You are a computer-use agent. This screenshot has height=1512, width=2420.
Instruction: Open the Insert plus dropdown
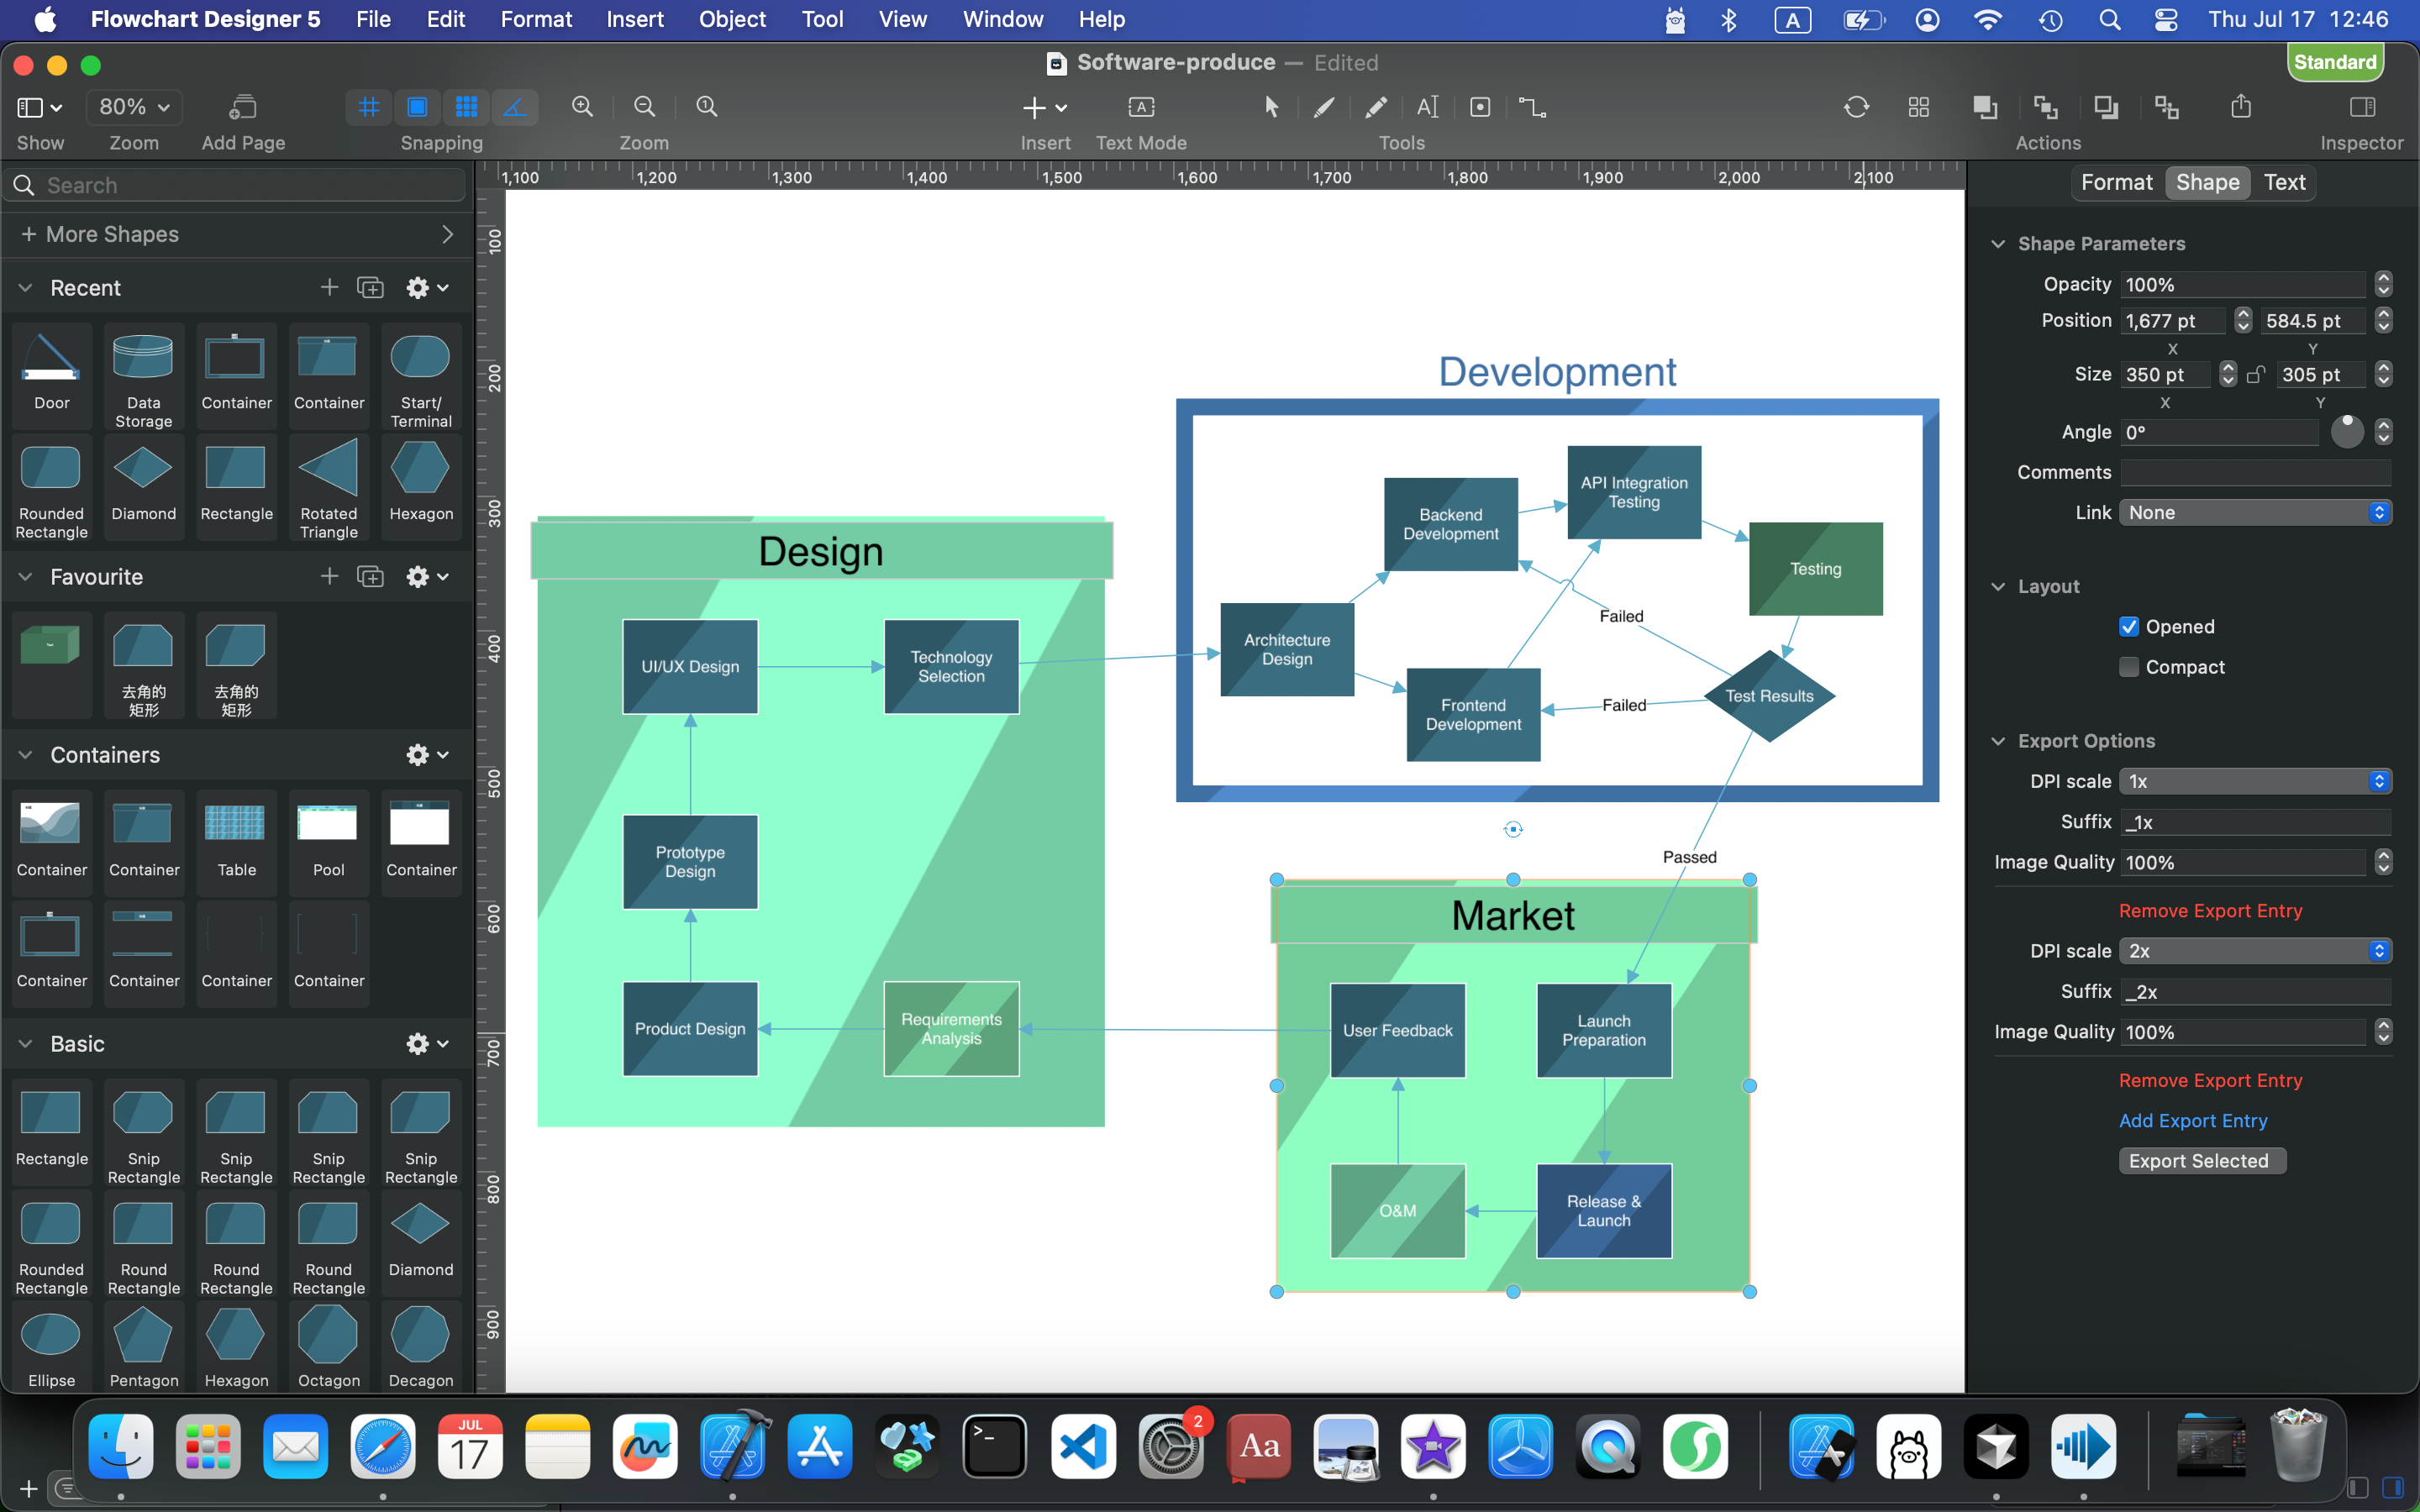click(1045, 107)
